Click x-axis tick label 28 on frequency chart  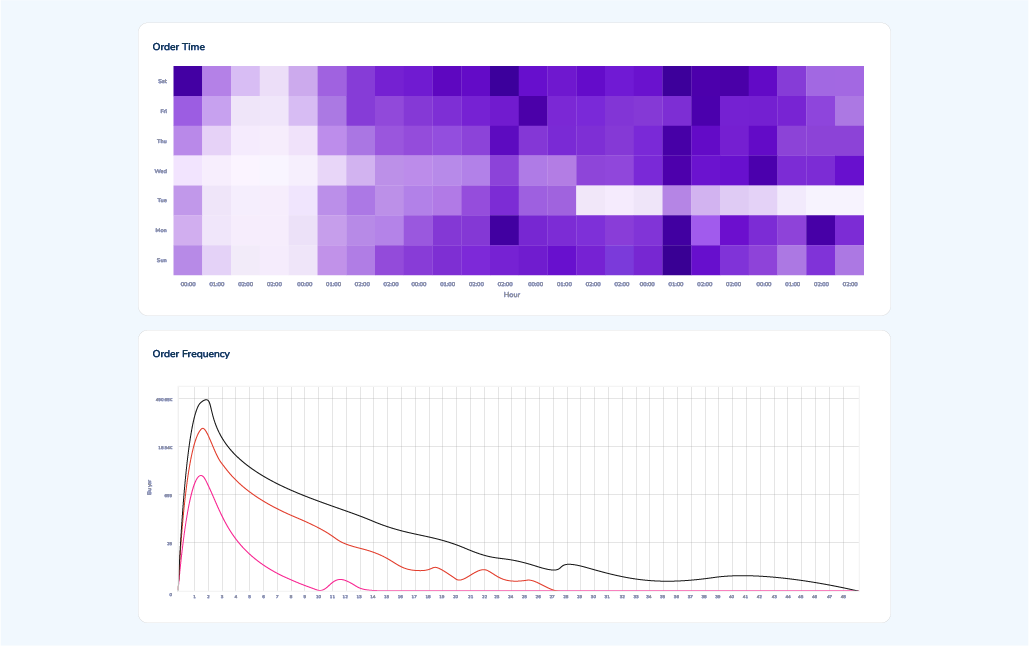point(565,597)
